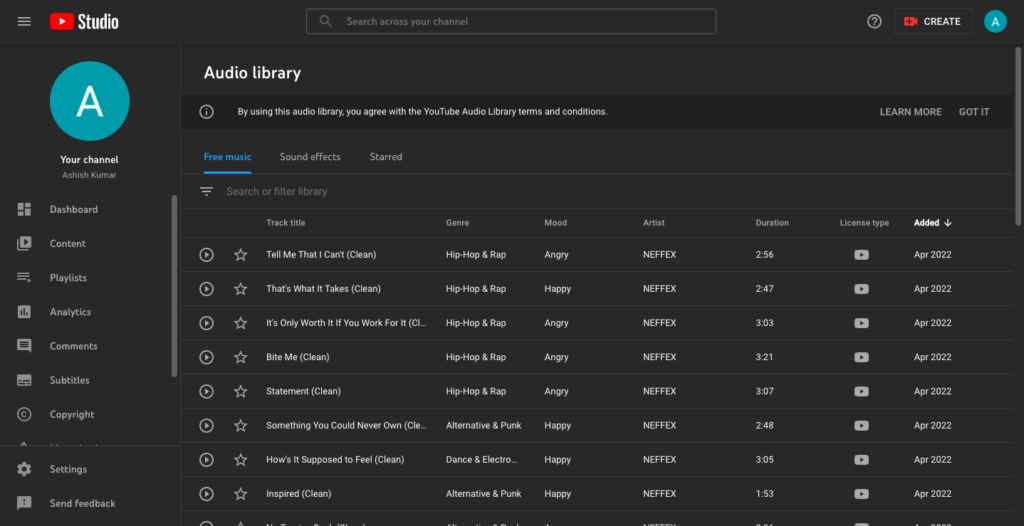Viewport: 1024px width, 526px height.
Task: Open the filter icon in library search
Action: 207,191
